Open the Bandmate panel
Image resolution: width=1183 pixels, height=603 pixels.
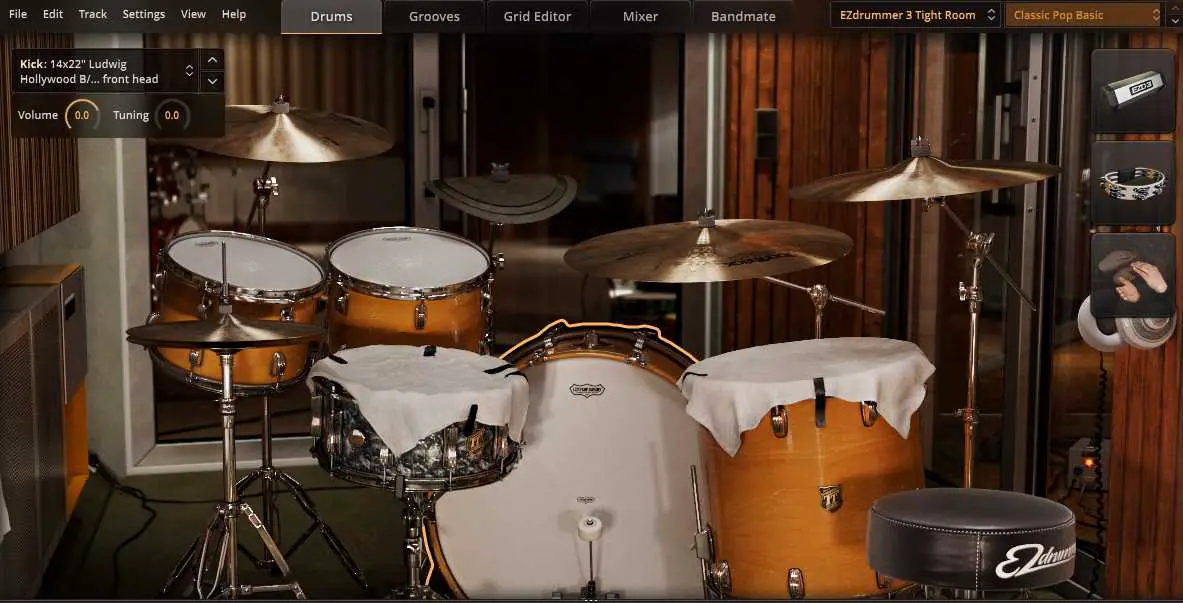coord(742,16)
